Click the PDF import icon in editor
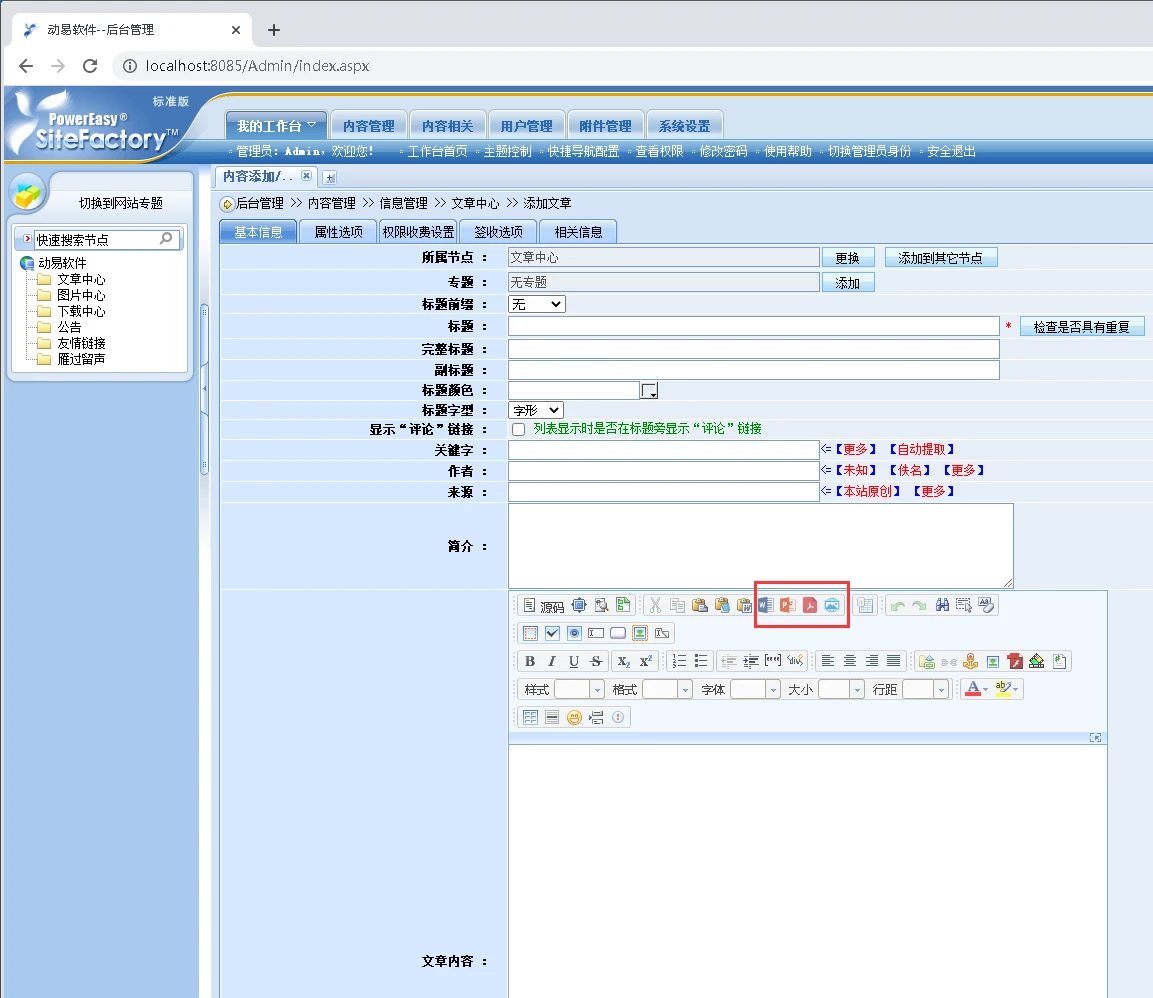 click(810, 605)
